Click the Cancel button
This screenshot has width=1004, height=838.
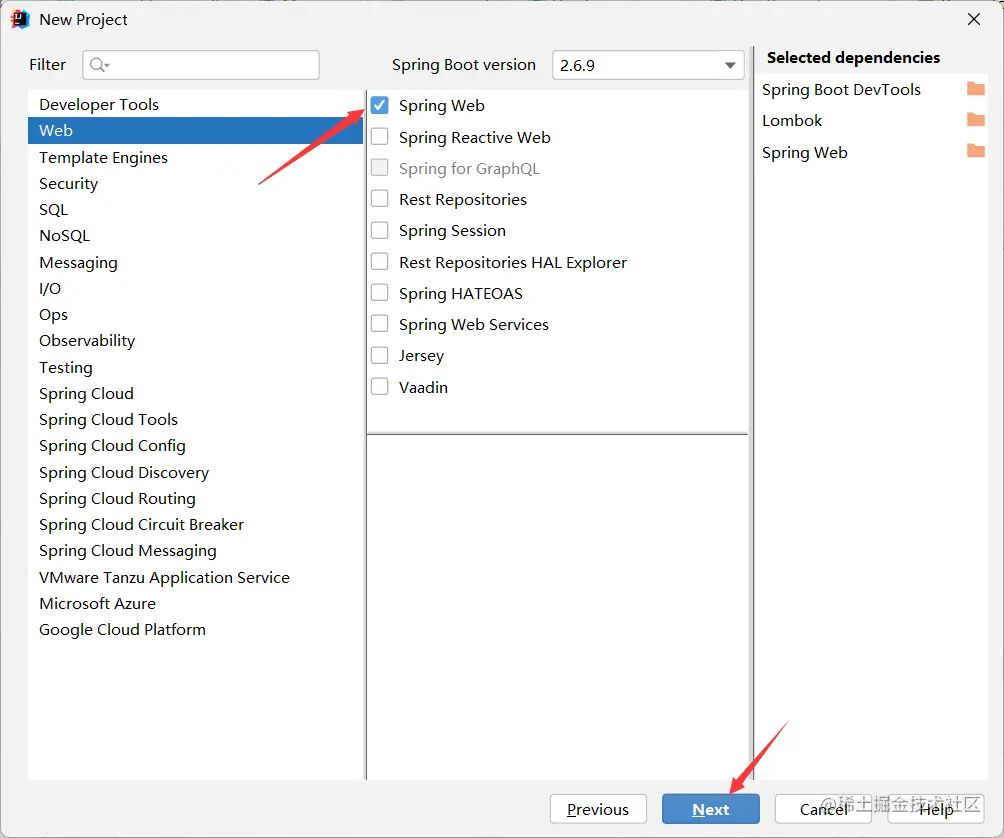coord(823,809)
